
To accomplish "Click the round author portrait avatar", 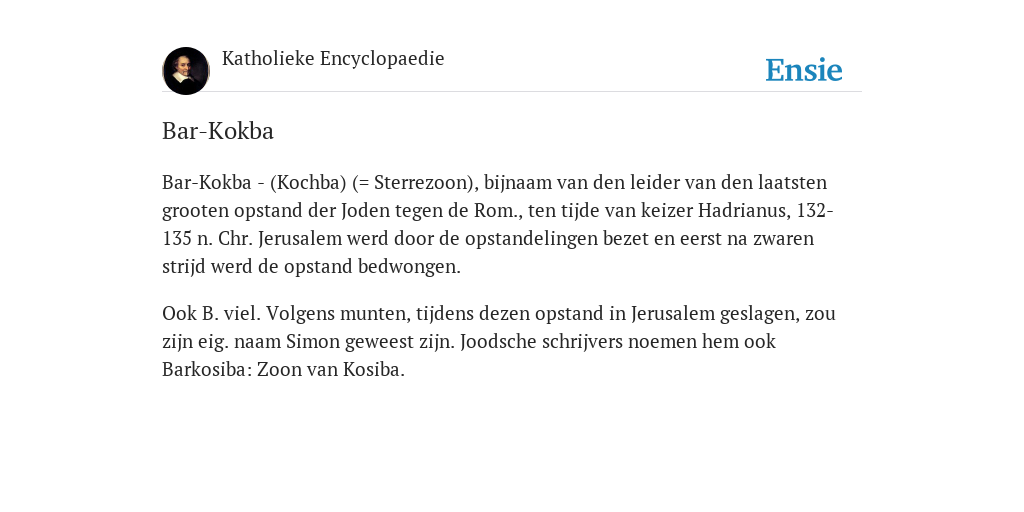I will pos(186,71).
